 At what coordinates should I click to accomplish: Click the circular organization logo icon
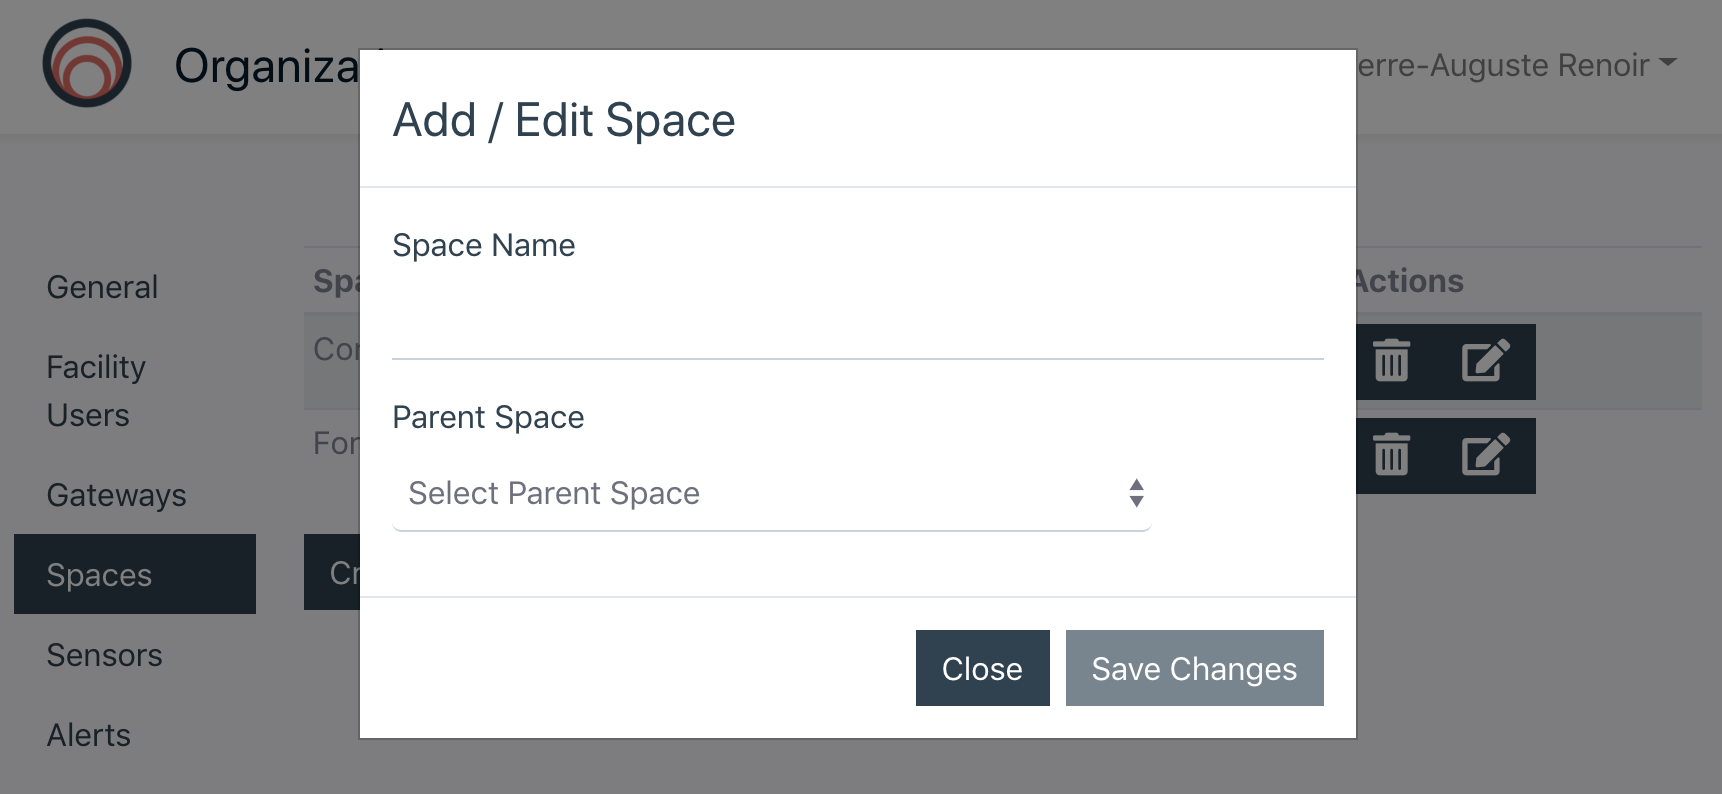(x=87, y=63)
